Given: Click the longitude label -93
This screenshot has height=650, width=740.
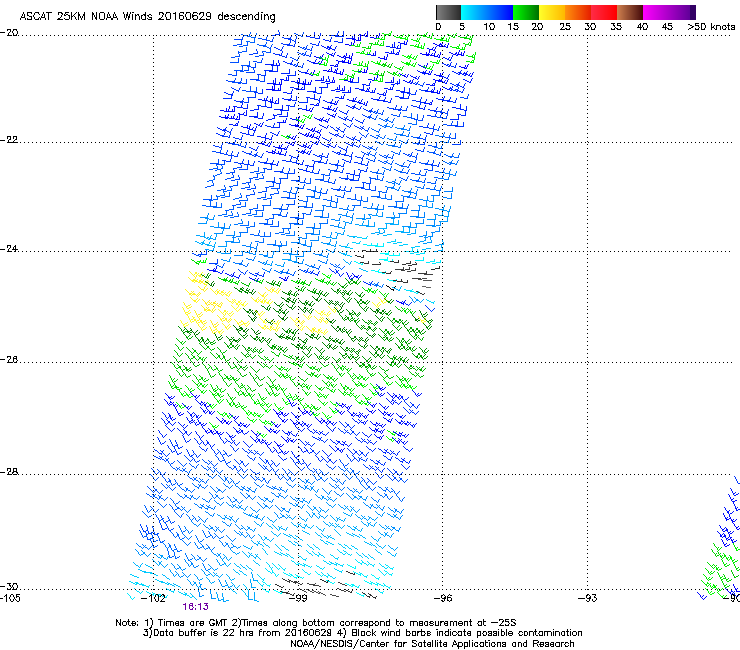Looking at the screenshot, I should (588, 598).
